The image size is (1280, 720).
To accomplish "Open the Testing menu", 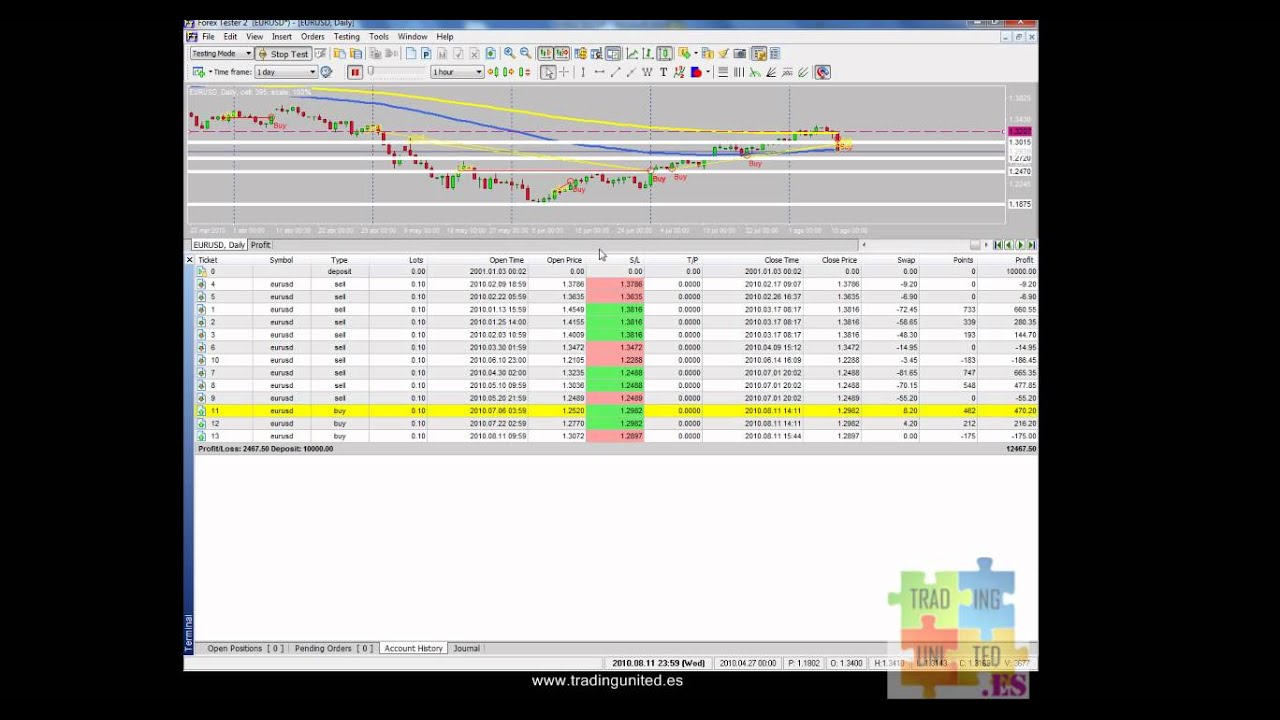I will coord(346,37).
